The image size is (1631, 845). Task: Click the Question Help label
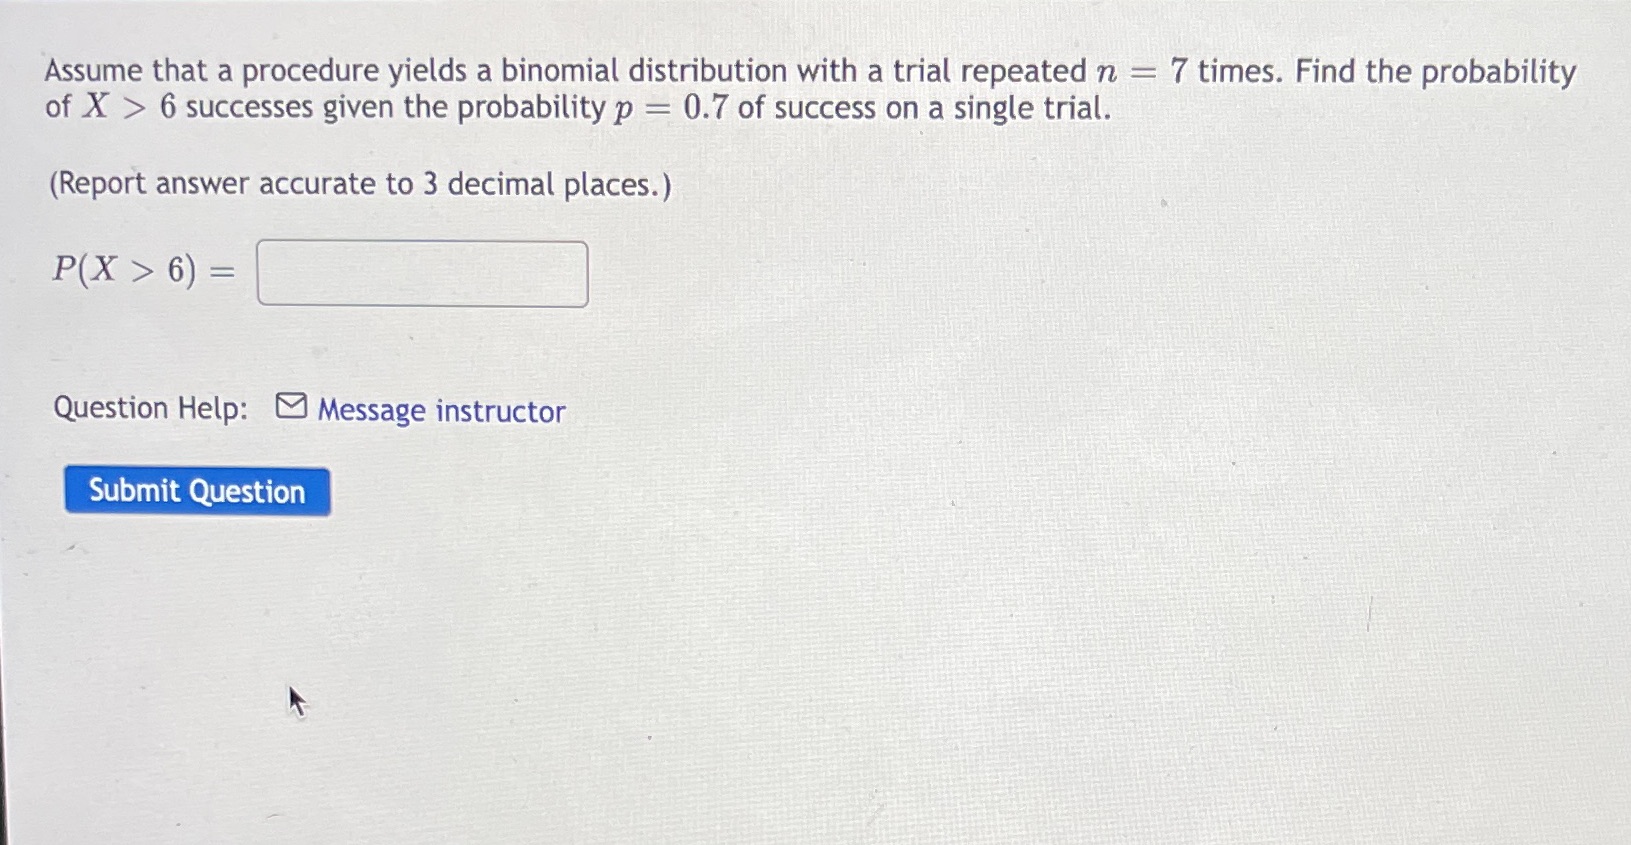[x=150, y=407]
